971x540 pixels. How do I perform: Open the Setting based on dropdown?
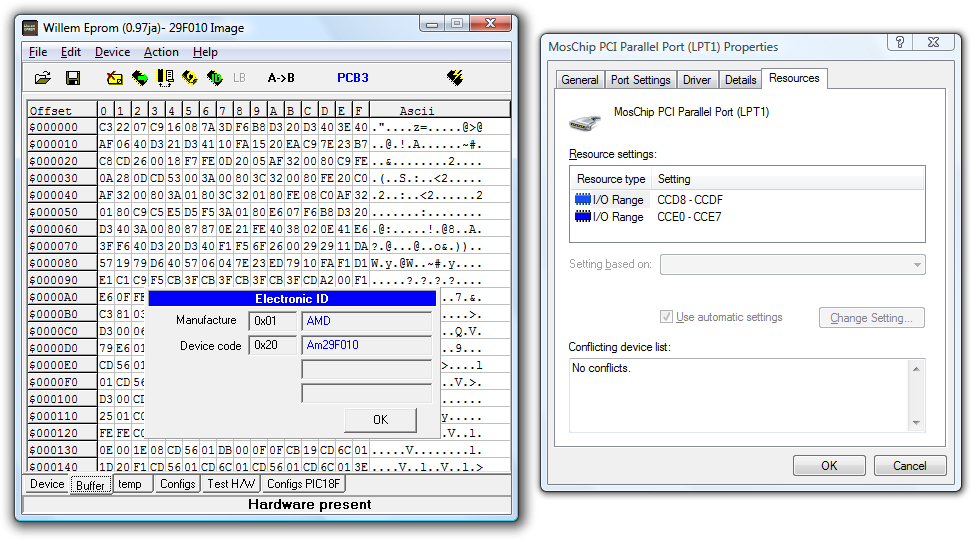point(793,264)
